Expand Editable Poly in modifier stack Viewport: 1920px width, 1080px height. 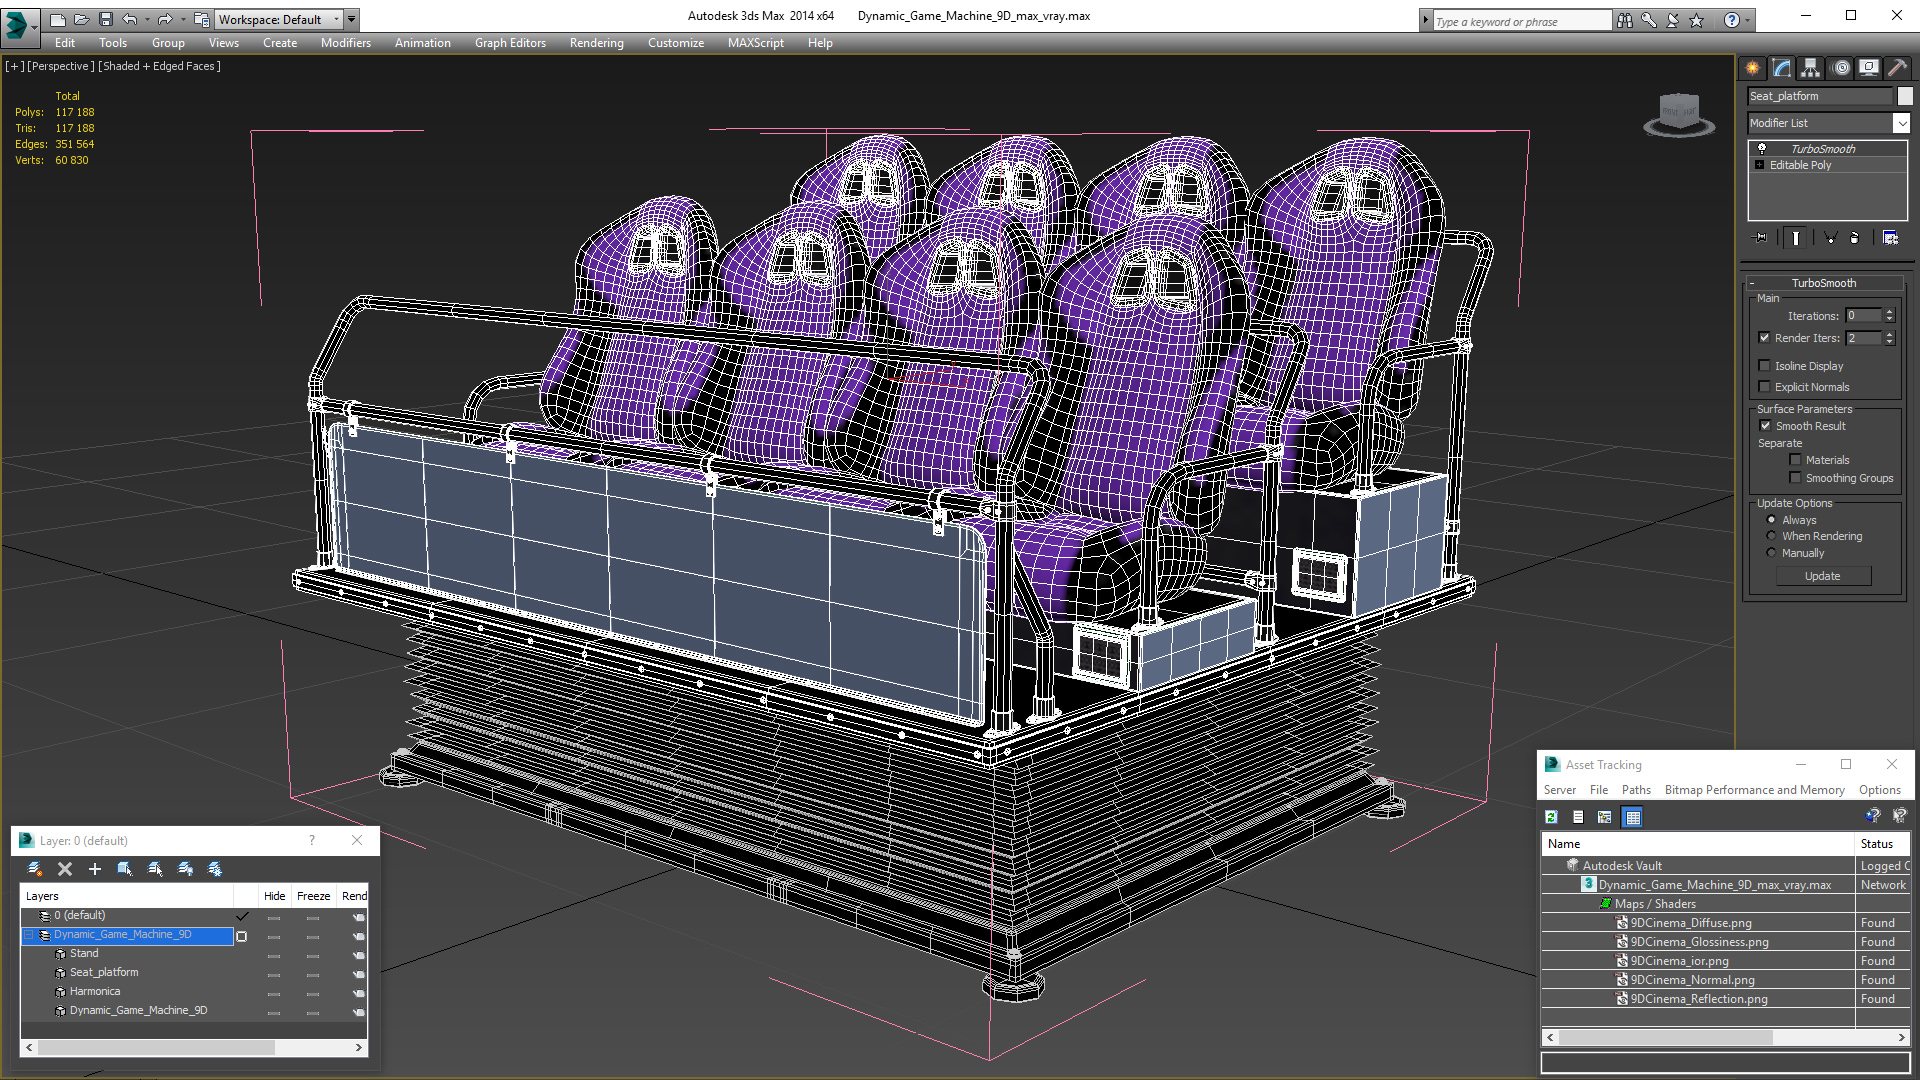[x=1760, y=165]
